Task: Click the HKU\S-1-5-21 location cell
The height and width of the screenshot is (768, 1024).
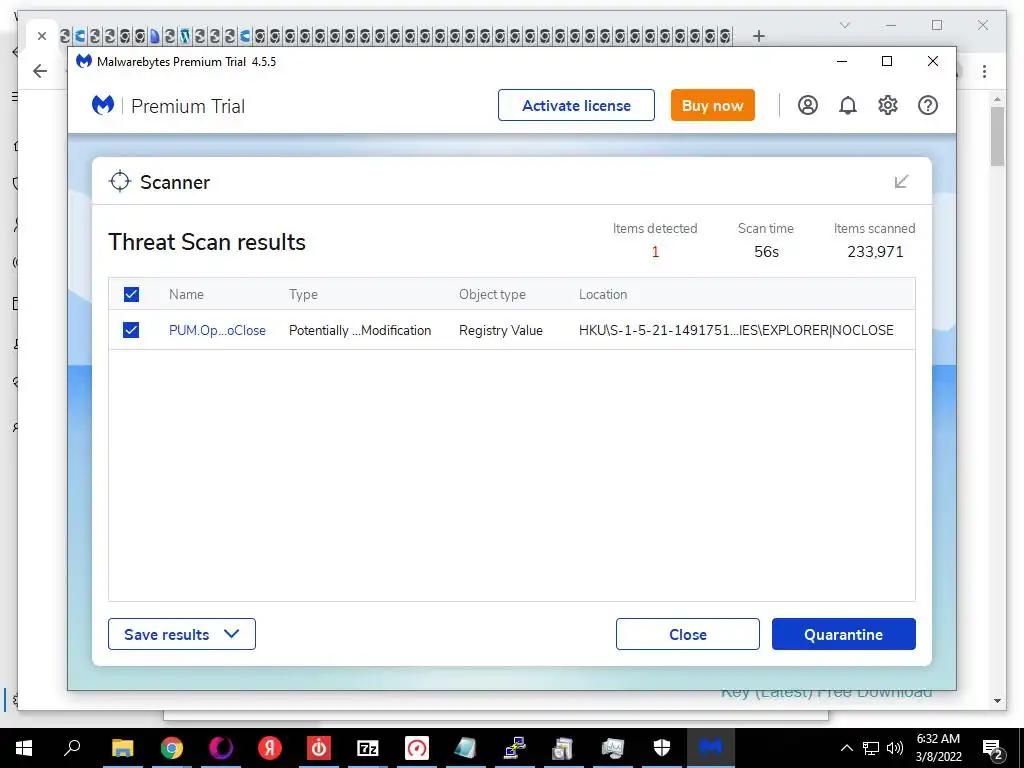Action: pyautogui.click(x=736, y=330)
